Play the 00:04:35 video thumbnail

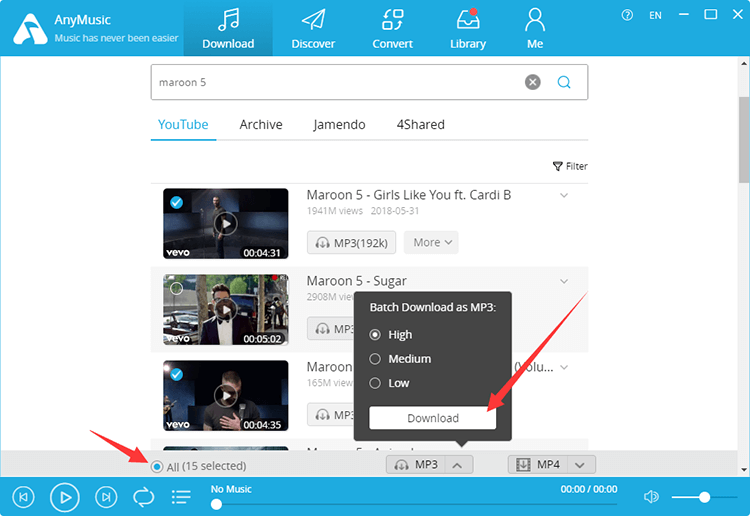tap(226, 395)
